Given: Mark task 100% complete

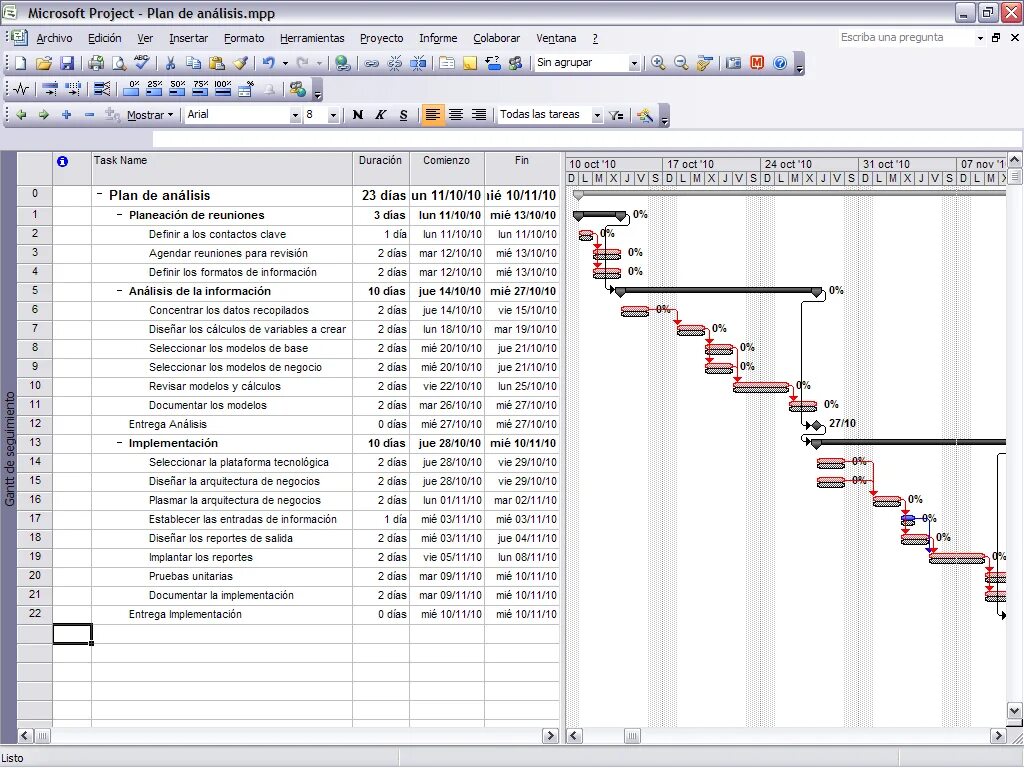Looking at the screenshot, I should point(223,89).
